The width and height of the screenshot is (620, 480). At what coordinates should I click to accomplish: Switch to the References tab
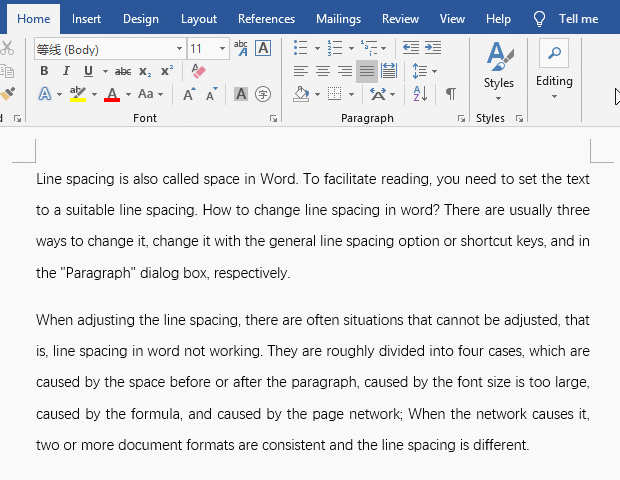[267, 19]
